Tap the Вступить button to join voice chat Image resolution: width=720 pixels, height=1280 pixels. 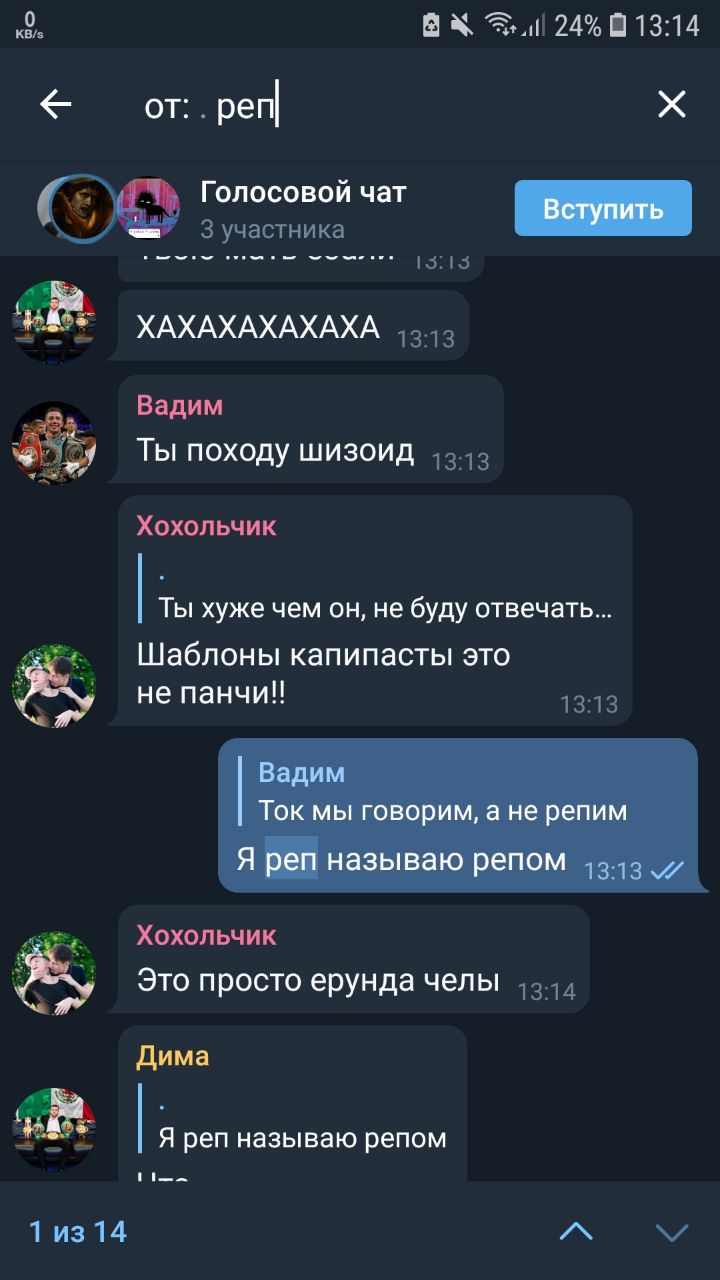[x=603, y=208]
